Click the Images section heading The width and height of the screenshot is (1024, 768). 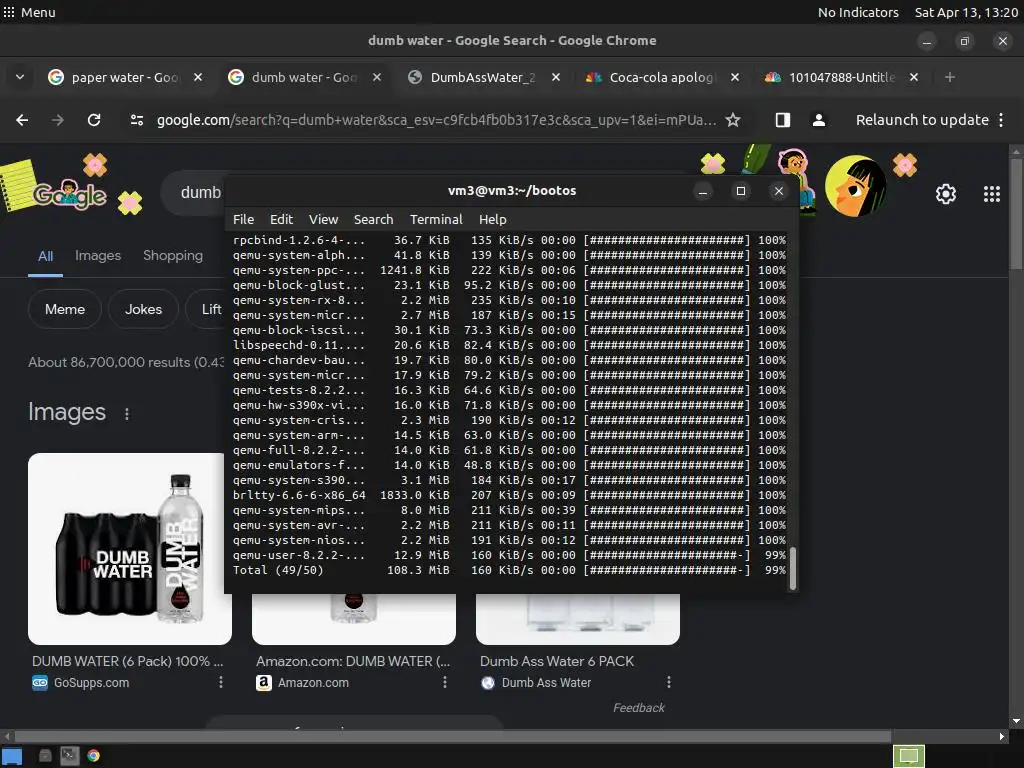click(x=67, y=412)
